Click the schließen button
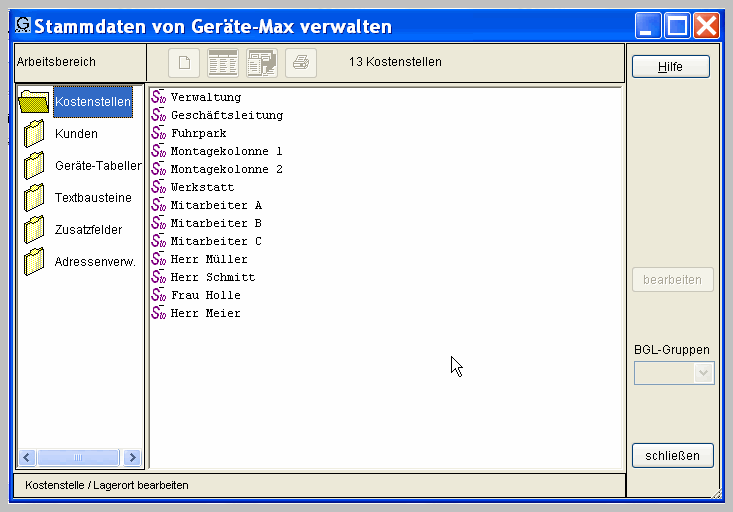Screen dimensions: 733x512 673,456
